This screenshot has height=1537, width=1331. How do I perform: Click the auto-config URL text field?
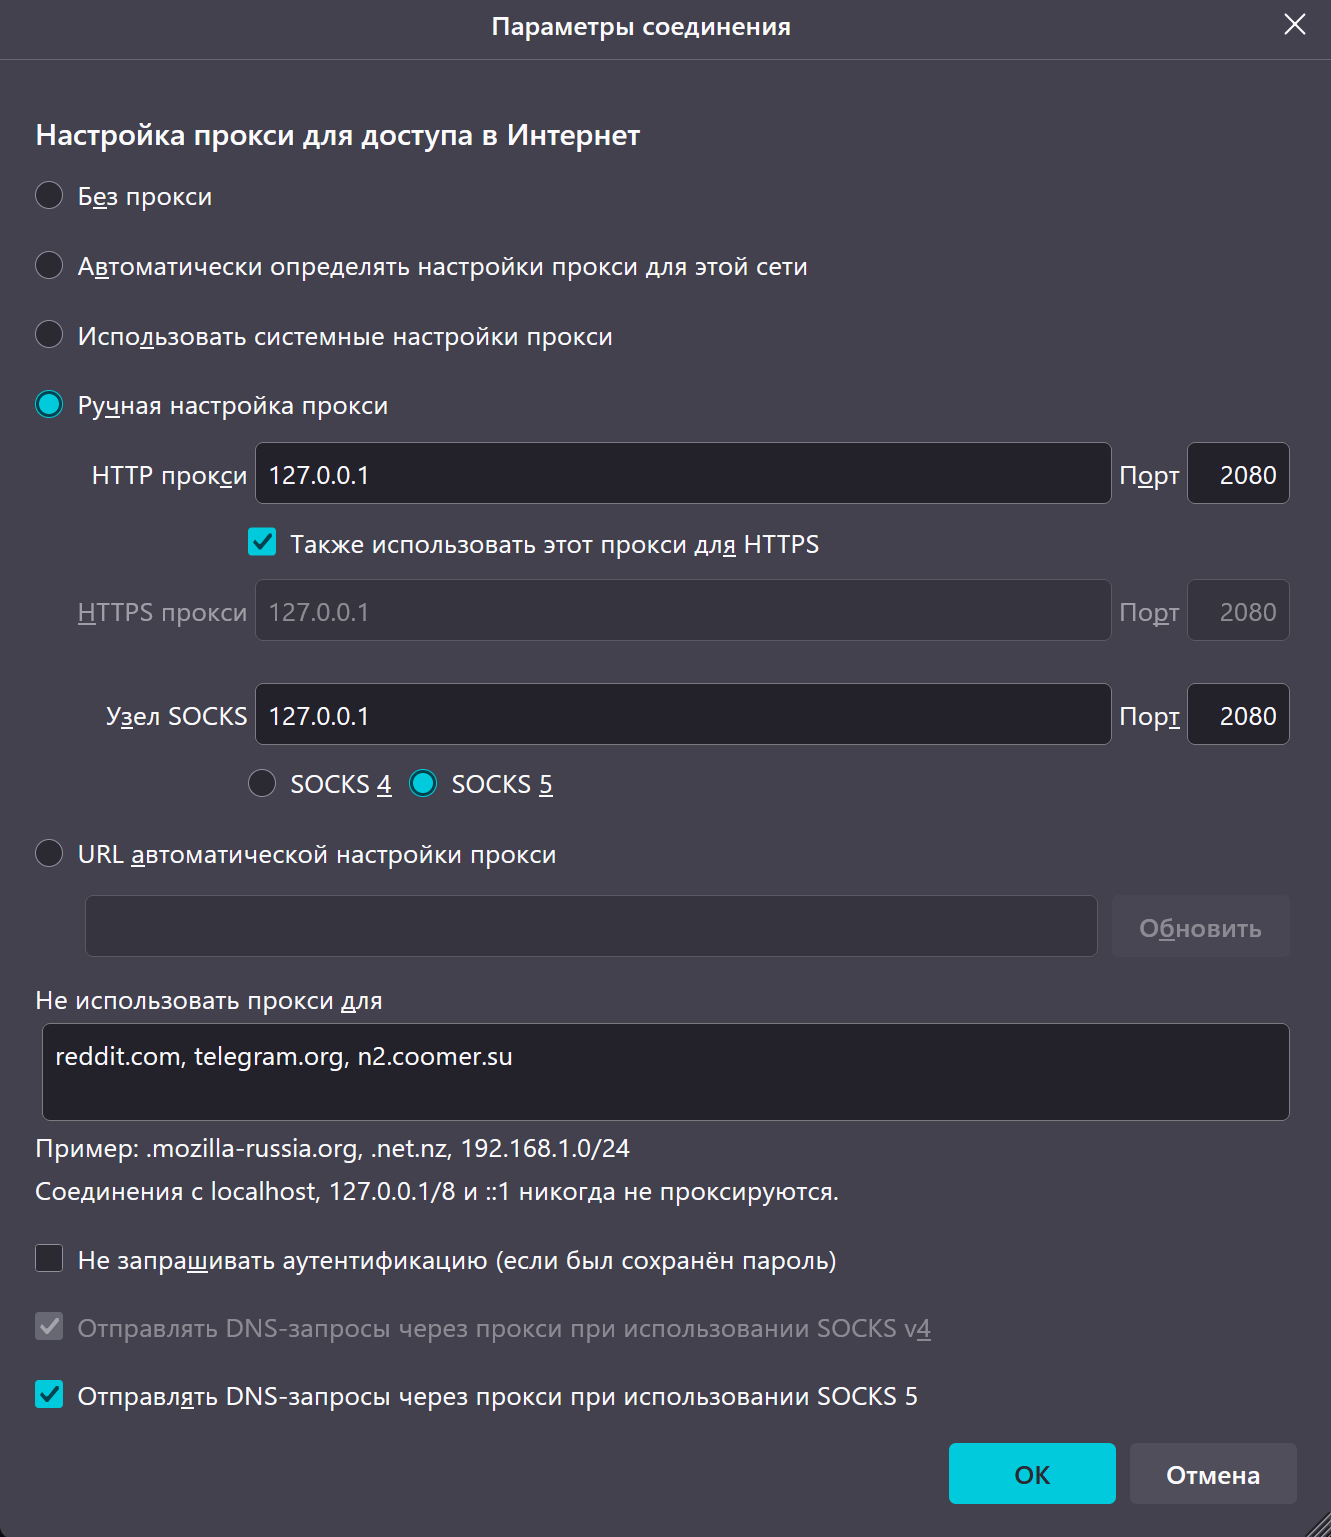(591, 926)
